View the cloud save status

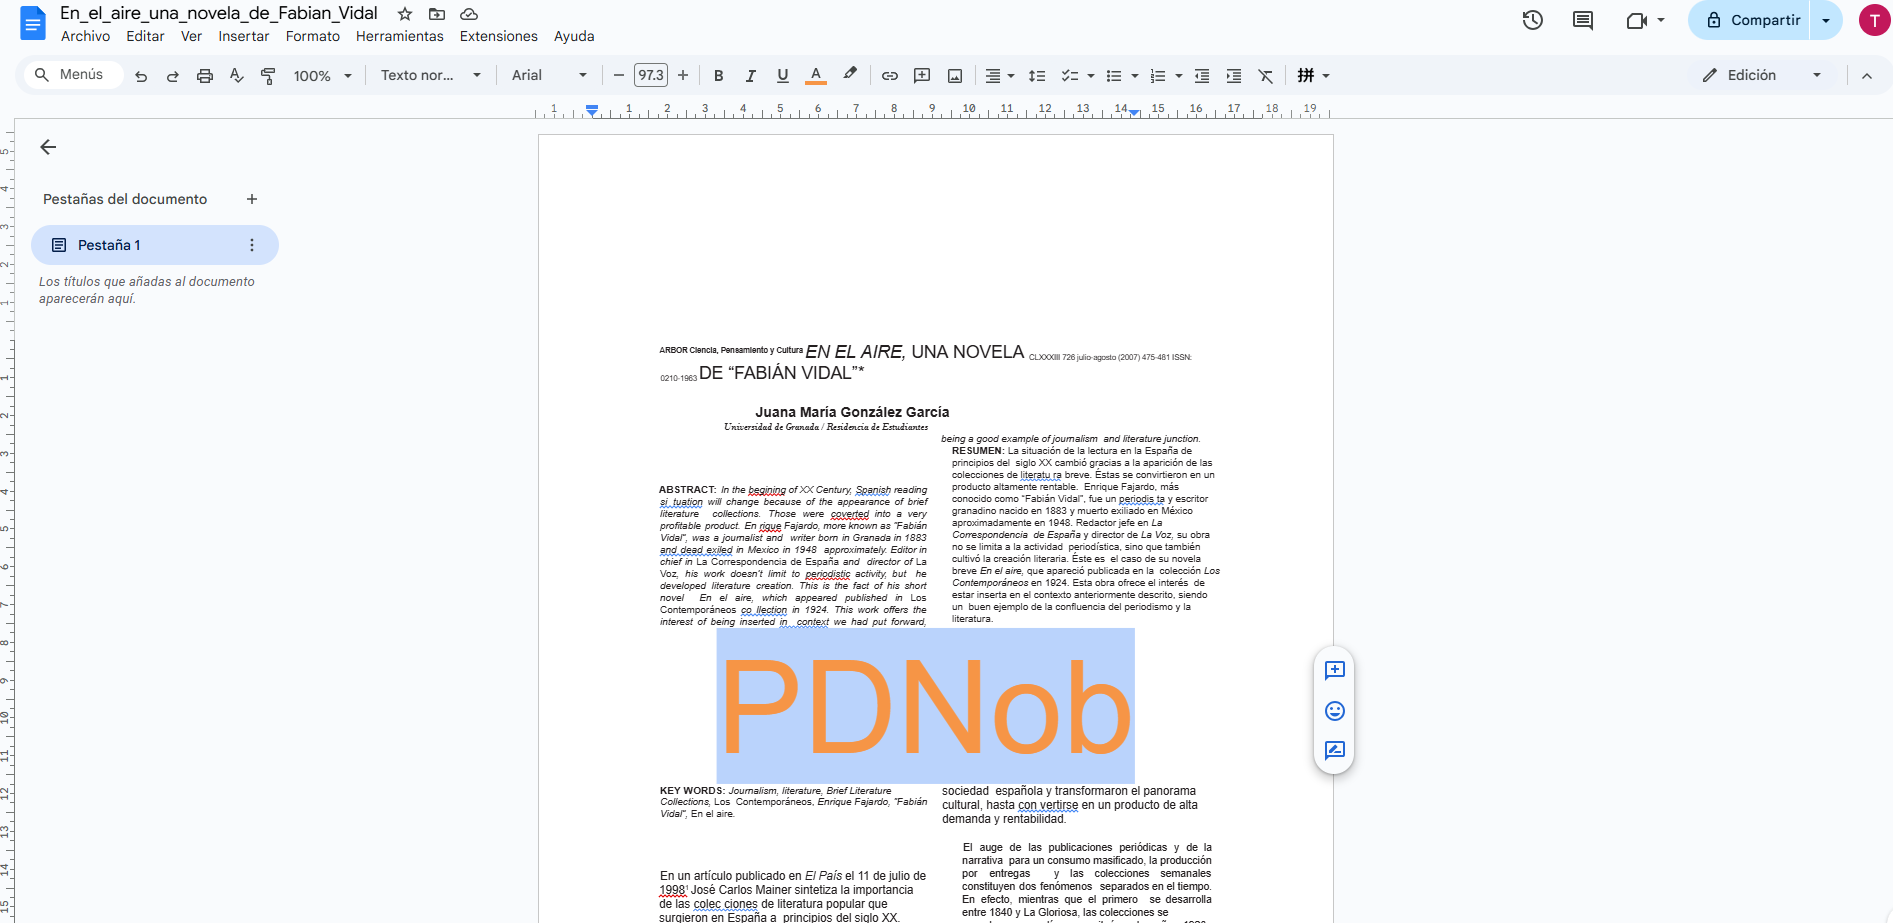469,14
